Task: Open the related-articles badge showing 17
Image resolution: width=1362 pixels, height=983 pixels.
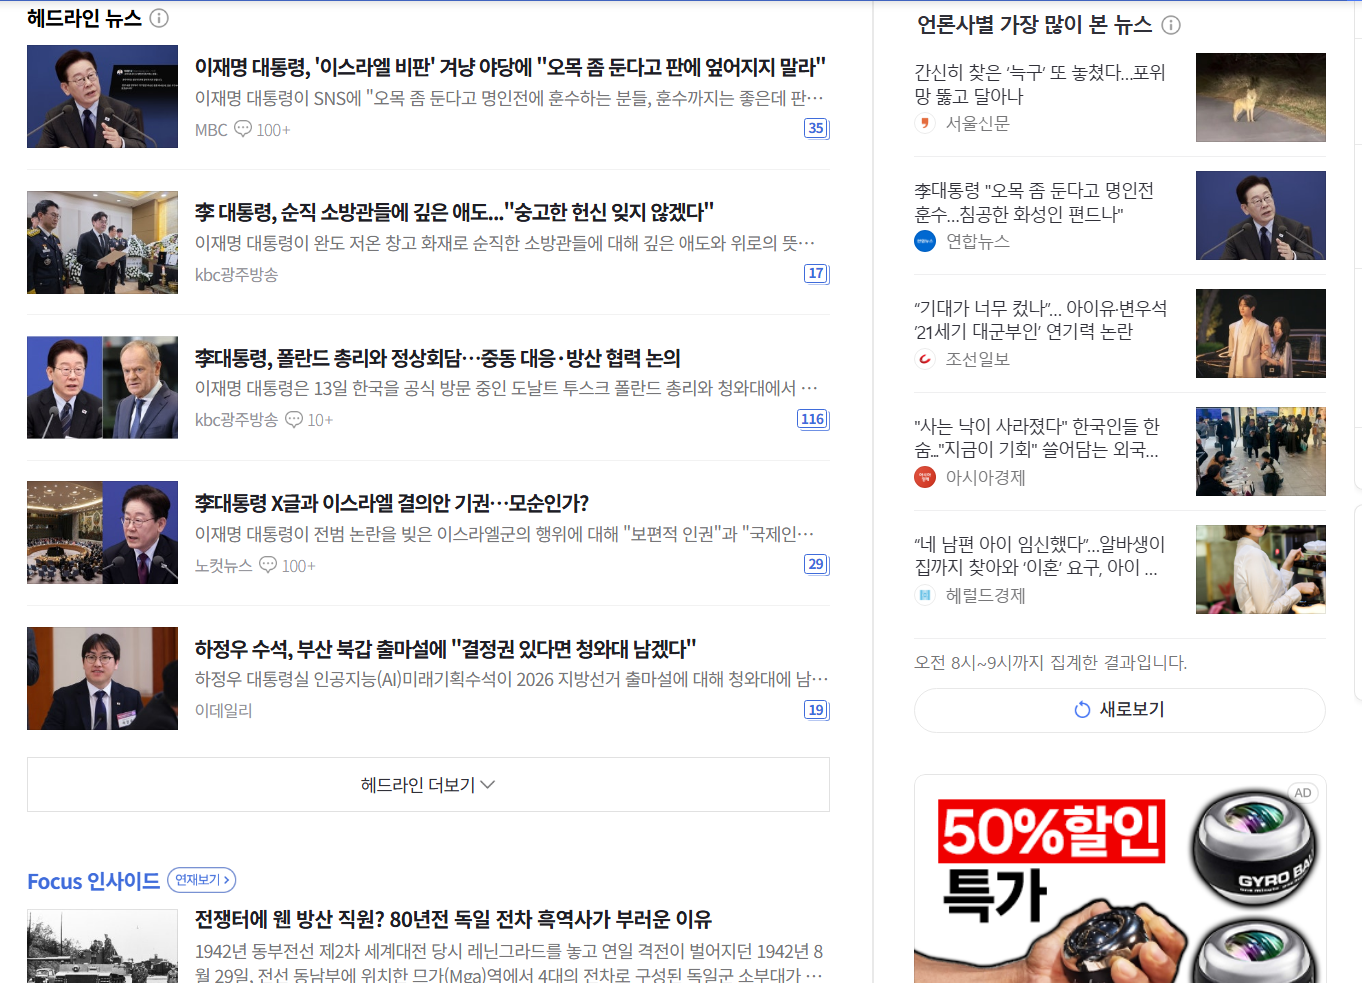Action: (x=816, y=273)
